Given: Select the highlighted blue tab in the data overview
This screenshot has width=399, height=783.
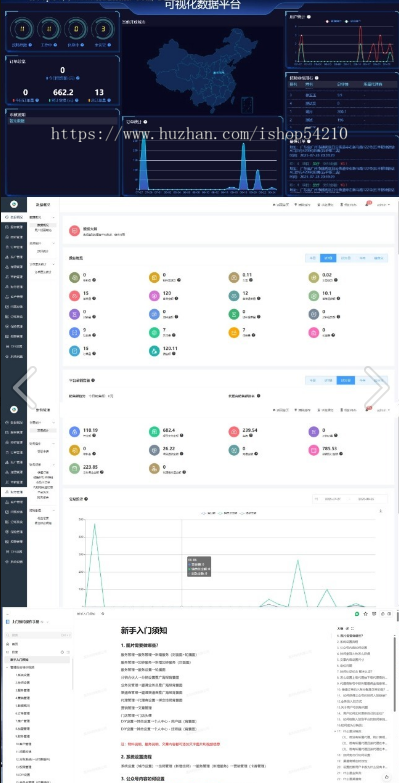Looking at the screenshot, I should pos(328,258).
